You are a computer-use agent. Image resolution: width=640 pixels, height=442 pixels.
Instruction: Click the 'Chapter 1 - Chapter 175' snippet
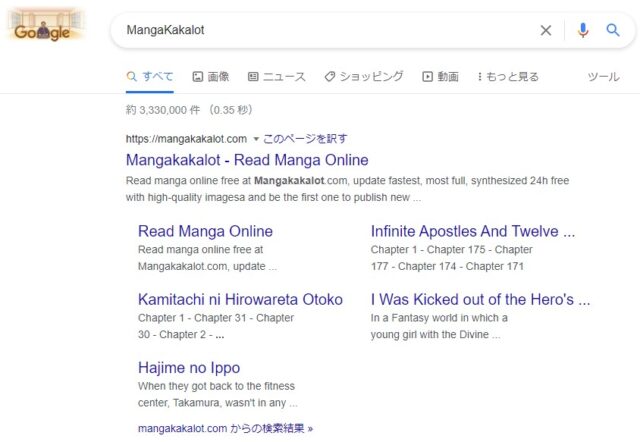click(451, 258)
